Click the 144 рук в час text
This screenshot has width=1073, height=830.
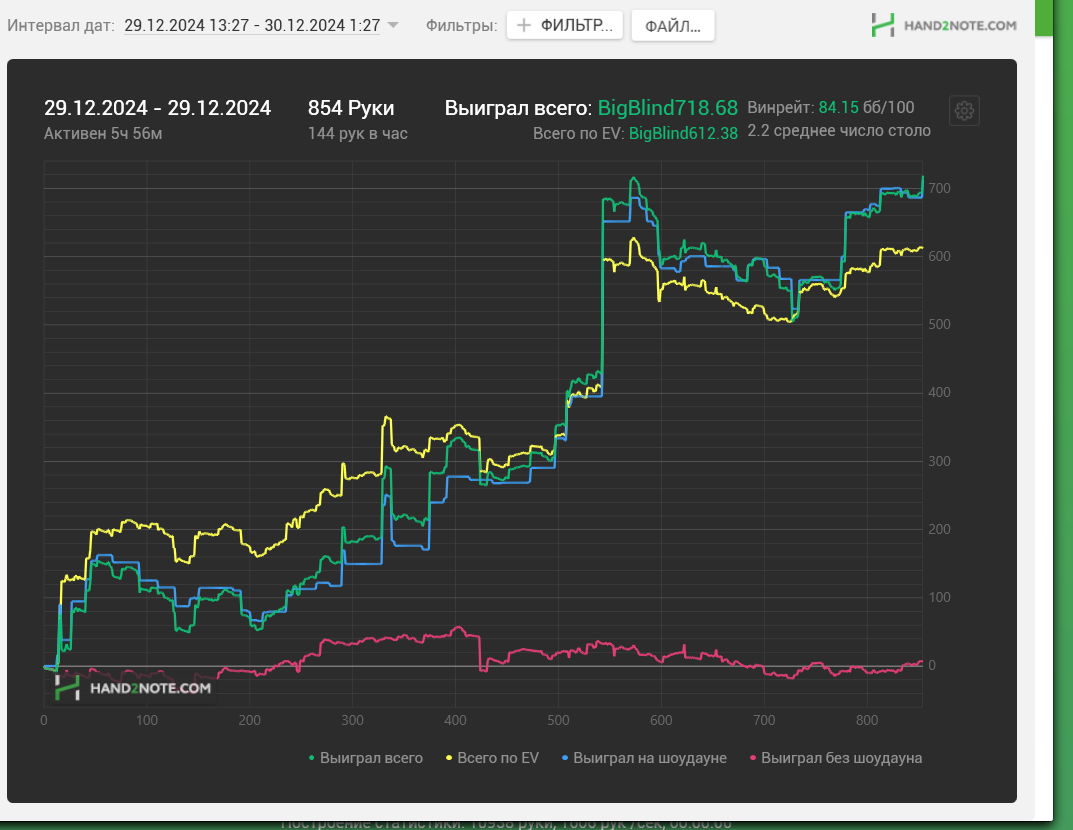[x=358, y=133]
